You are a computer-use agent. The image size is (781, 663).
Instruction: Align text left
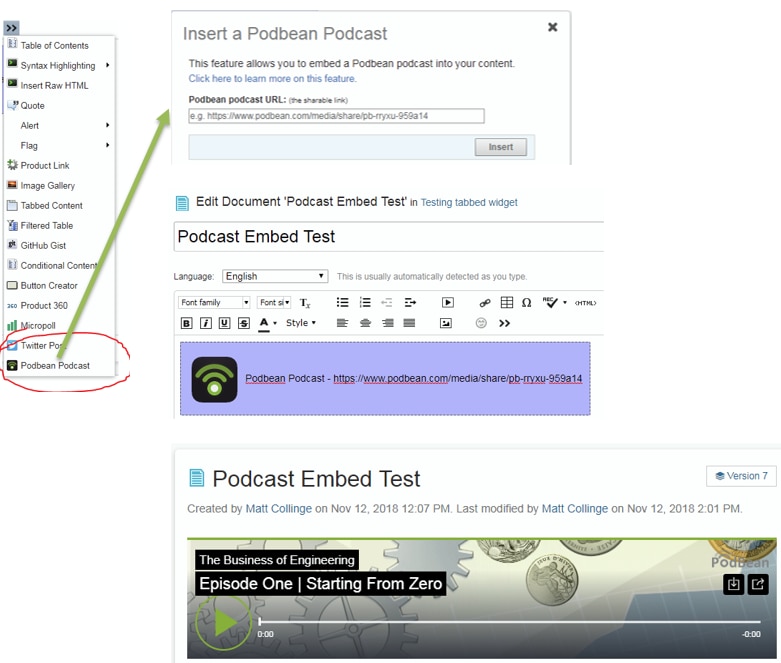coord(342,323)
